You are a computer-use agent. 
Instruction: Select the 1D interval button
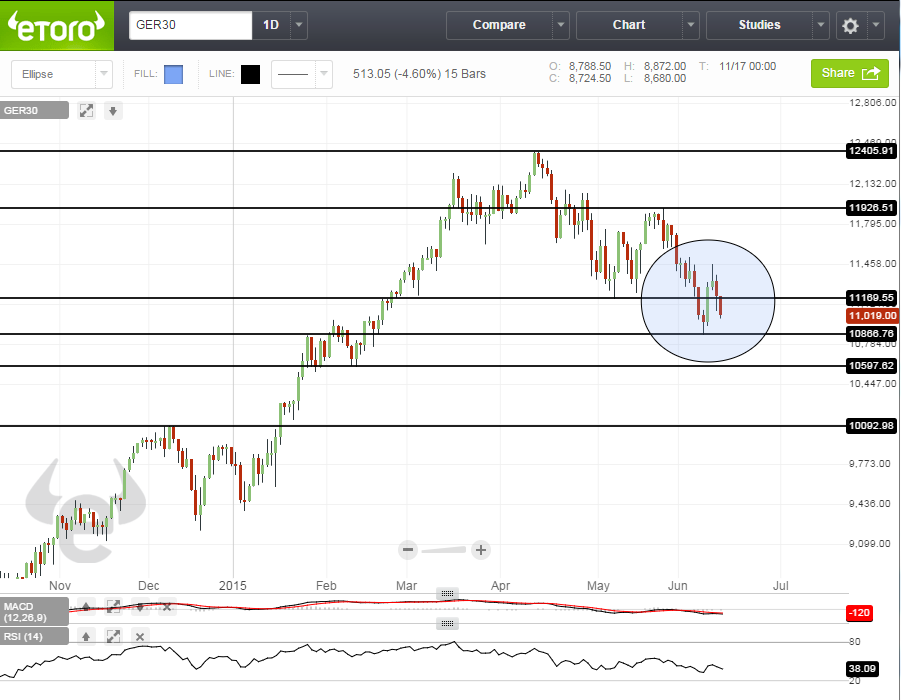click(x=271, y=25)
